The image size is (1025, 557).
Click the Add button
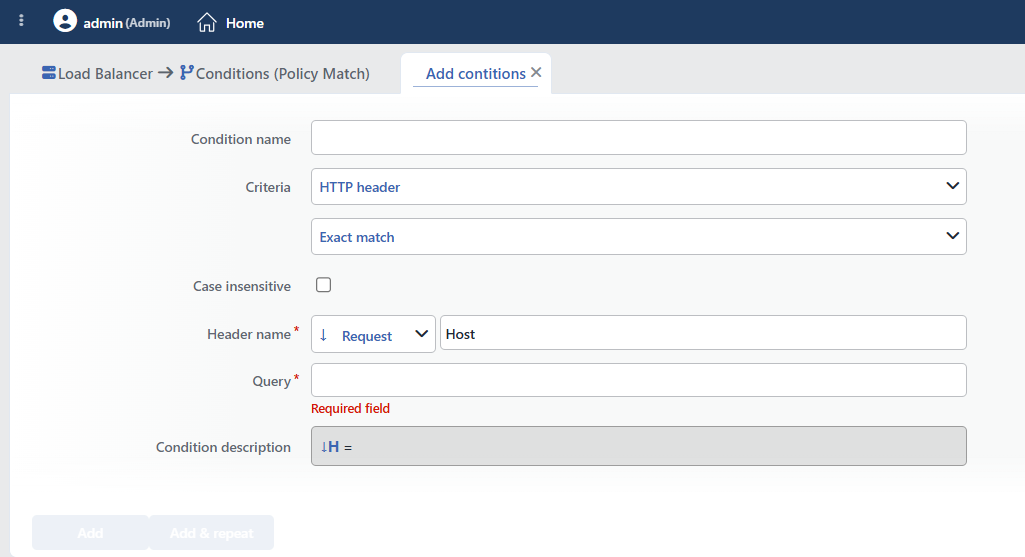(x=90, y=533)
